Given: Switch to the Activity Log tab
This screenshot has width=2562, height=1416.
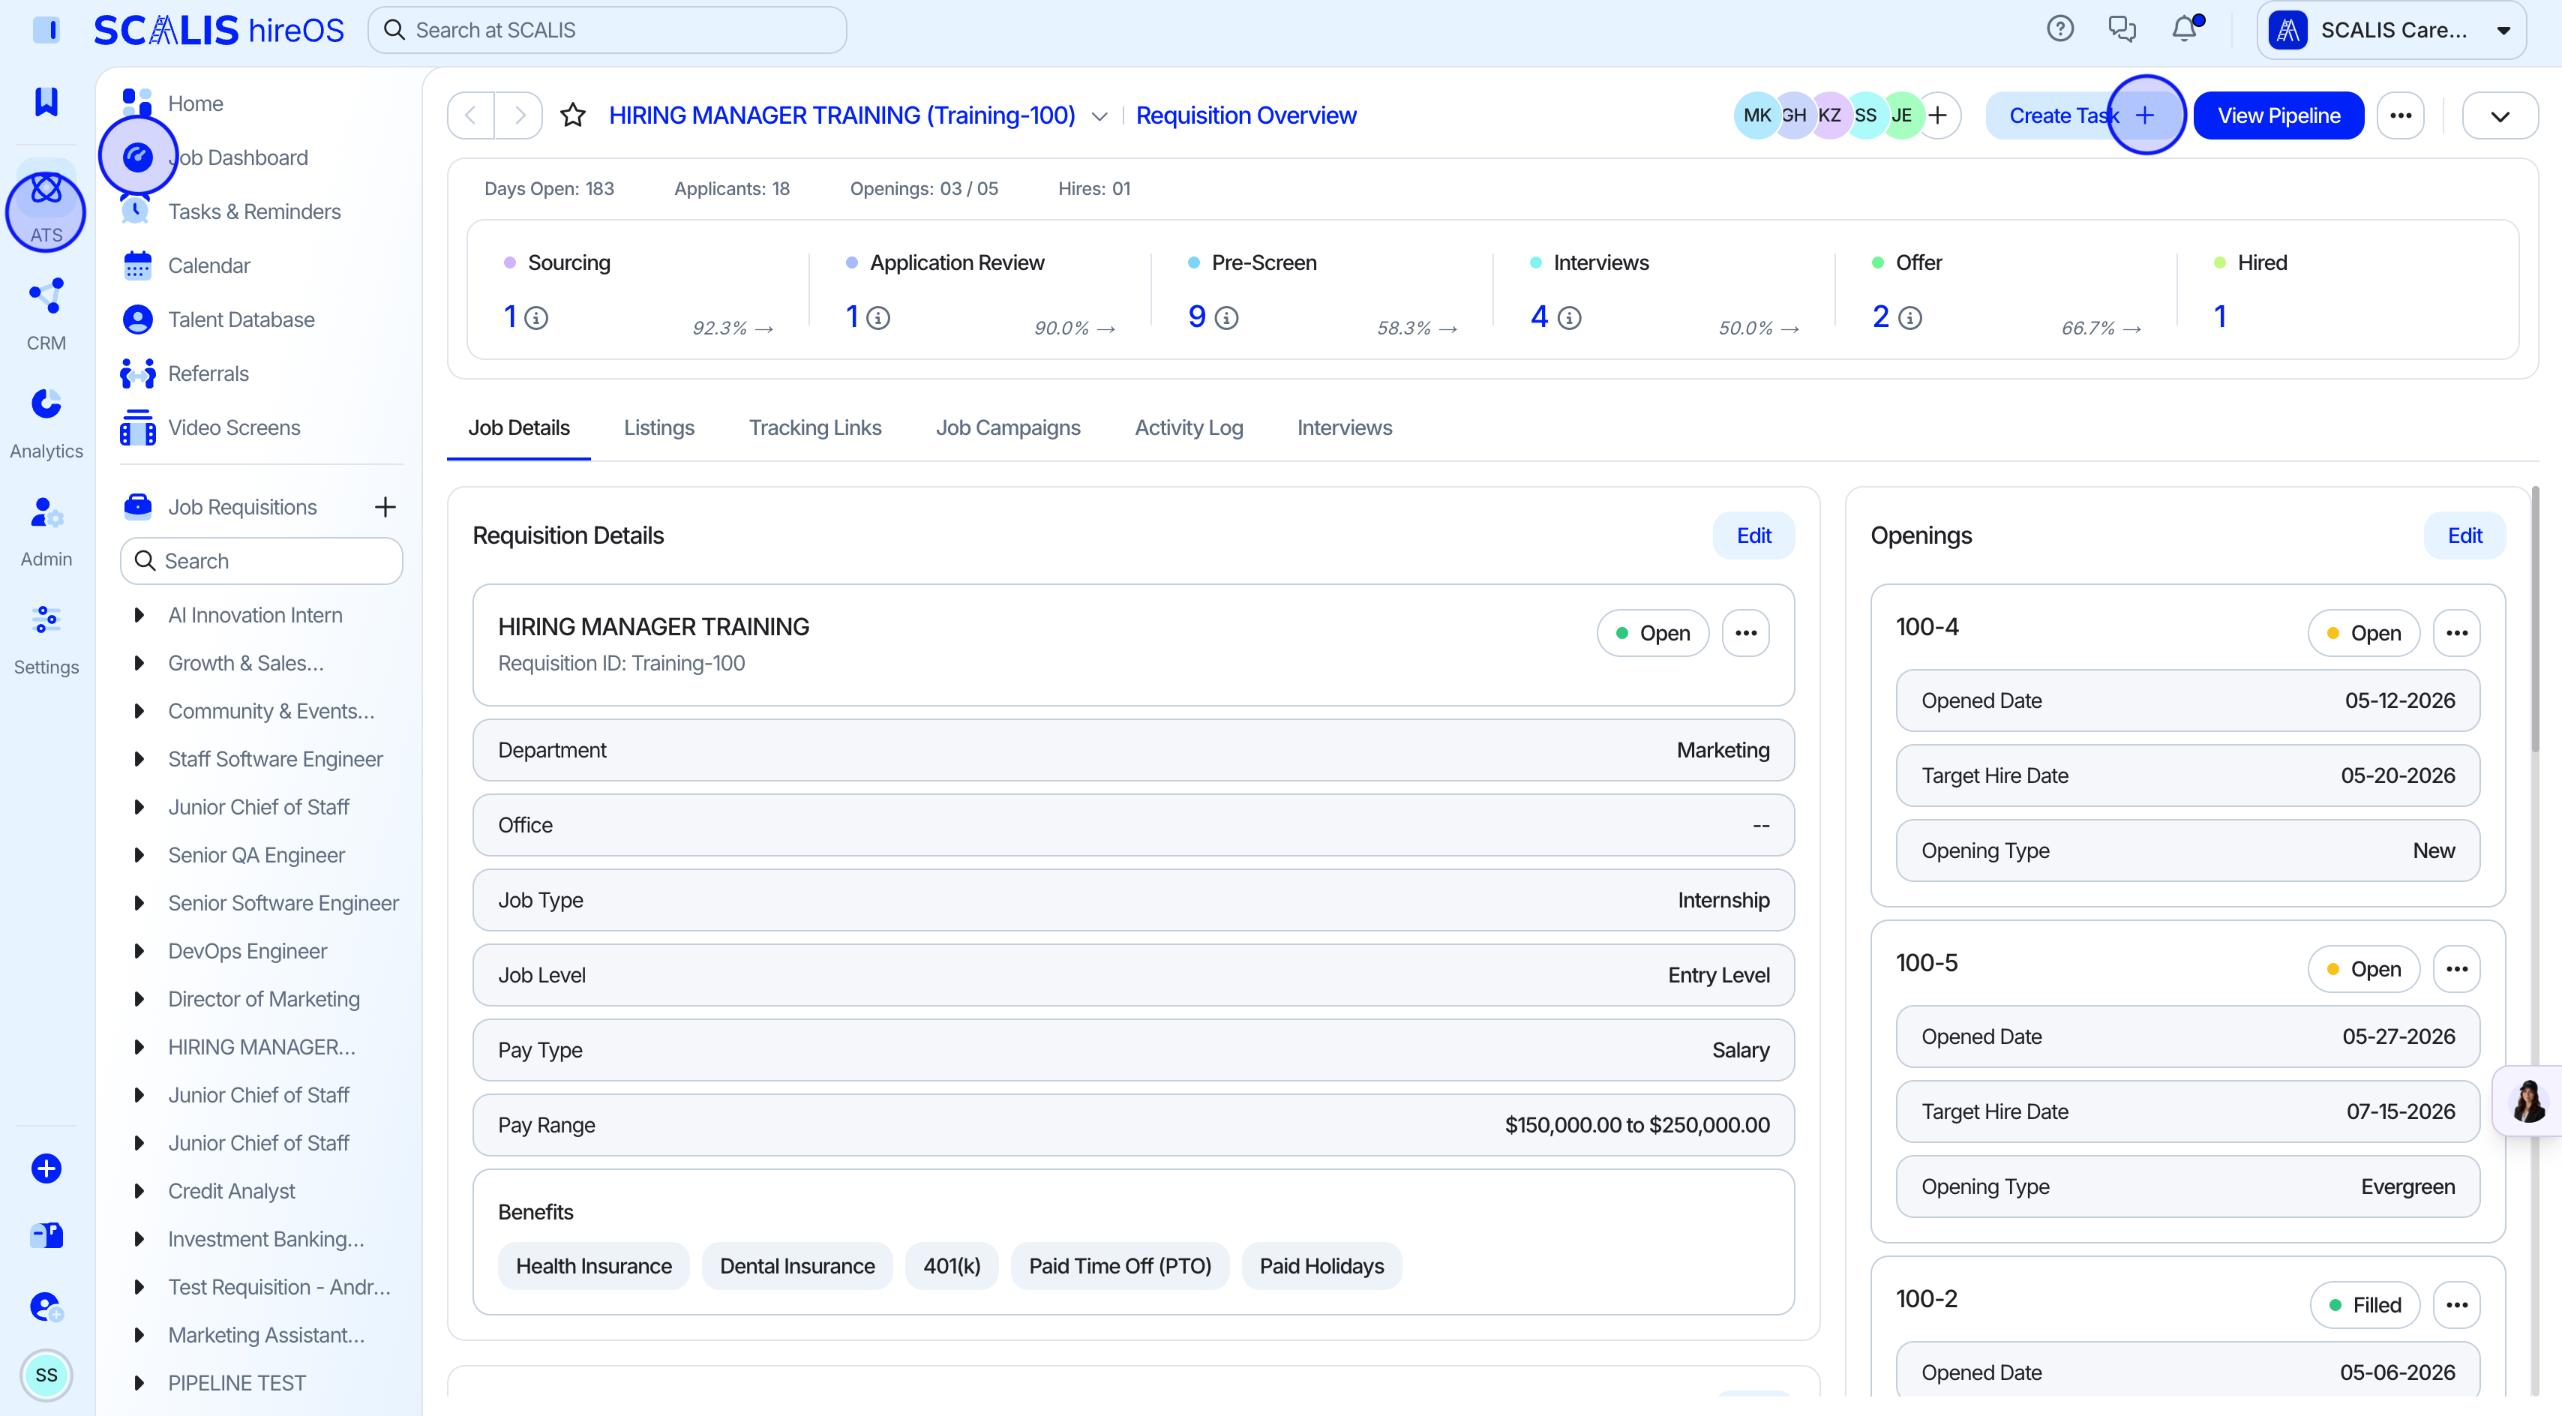Looking at the screenshot, I should click(x=1189, y=427).
